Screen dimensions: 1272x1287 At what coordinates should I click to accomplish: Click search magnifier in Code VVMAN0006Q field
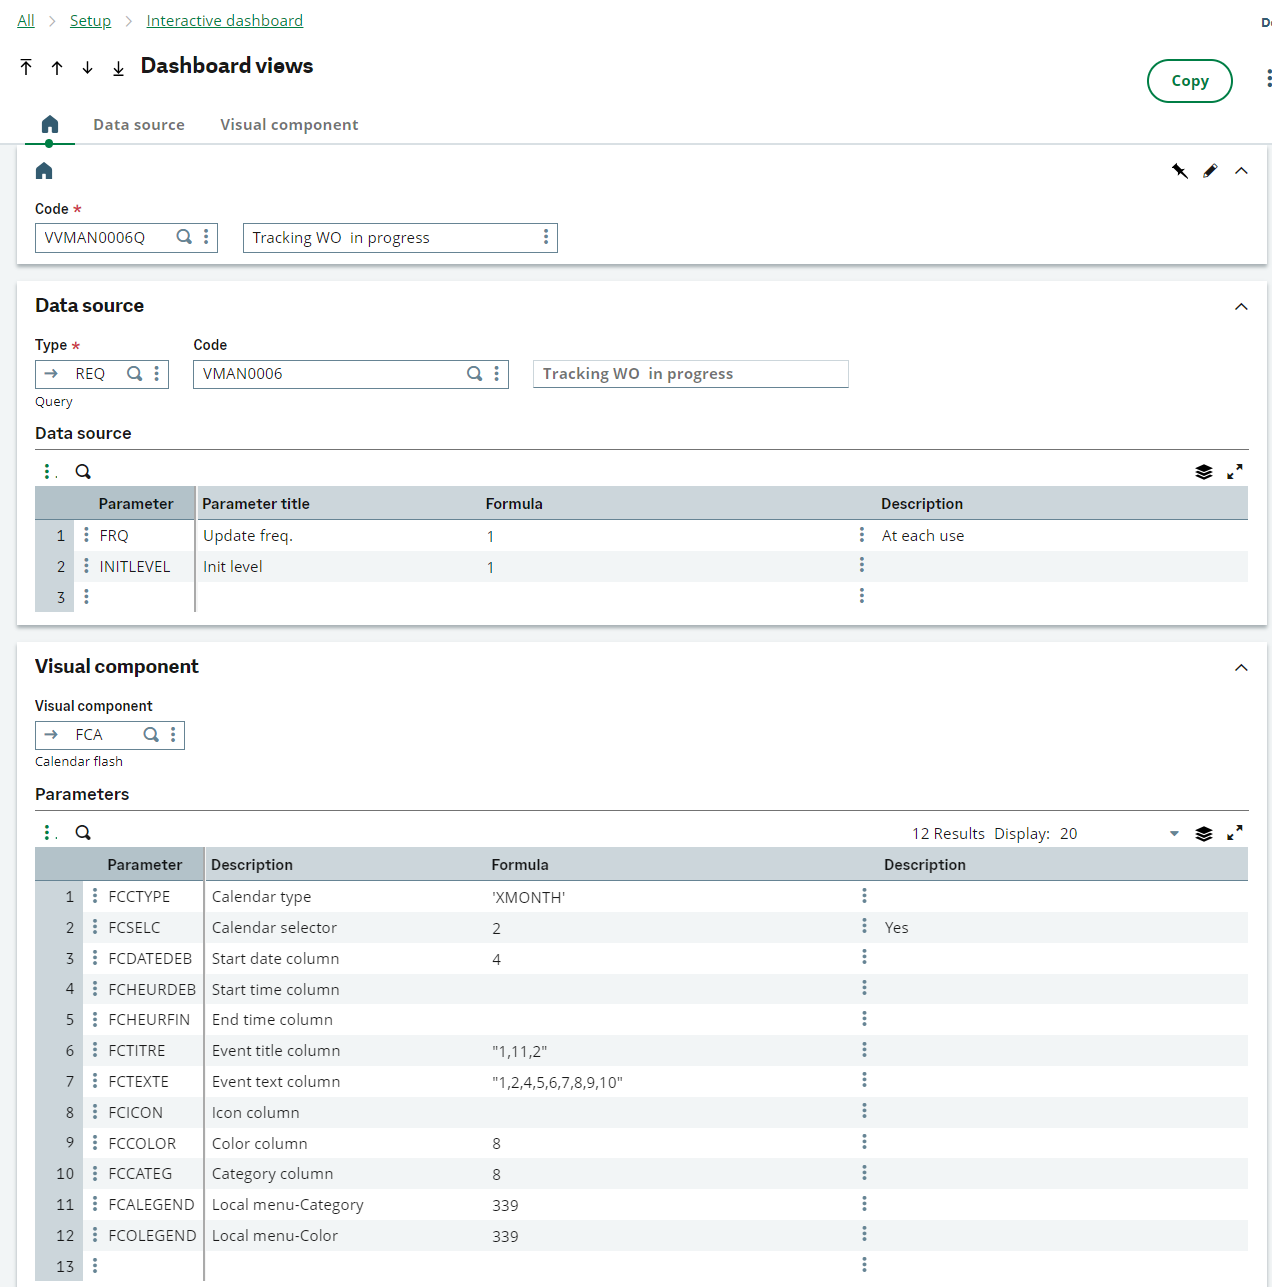(x=184, y=237)
